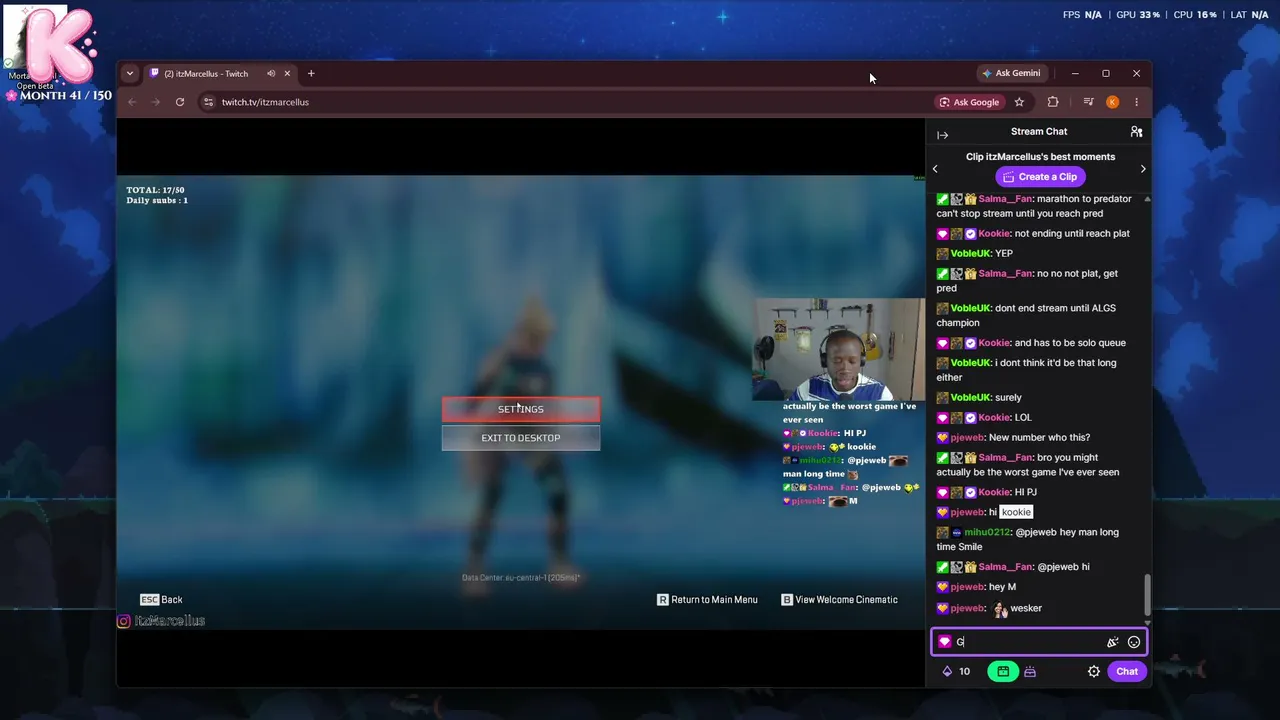Click the Create a Clip button
This screenshot has width=1280, height=720.
pyautogui.click(x=1040, y=177)
